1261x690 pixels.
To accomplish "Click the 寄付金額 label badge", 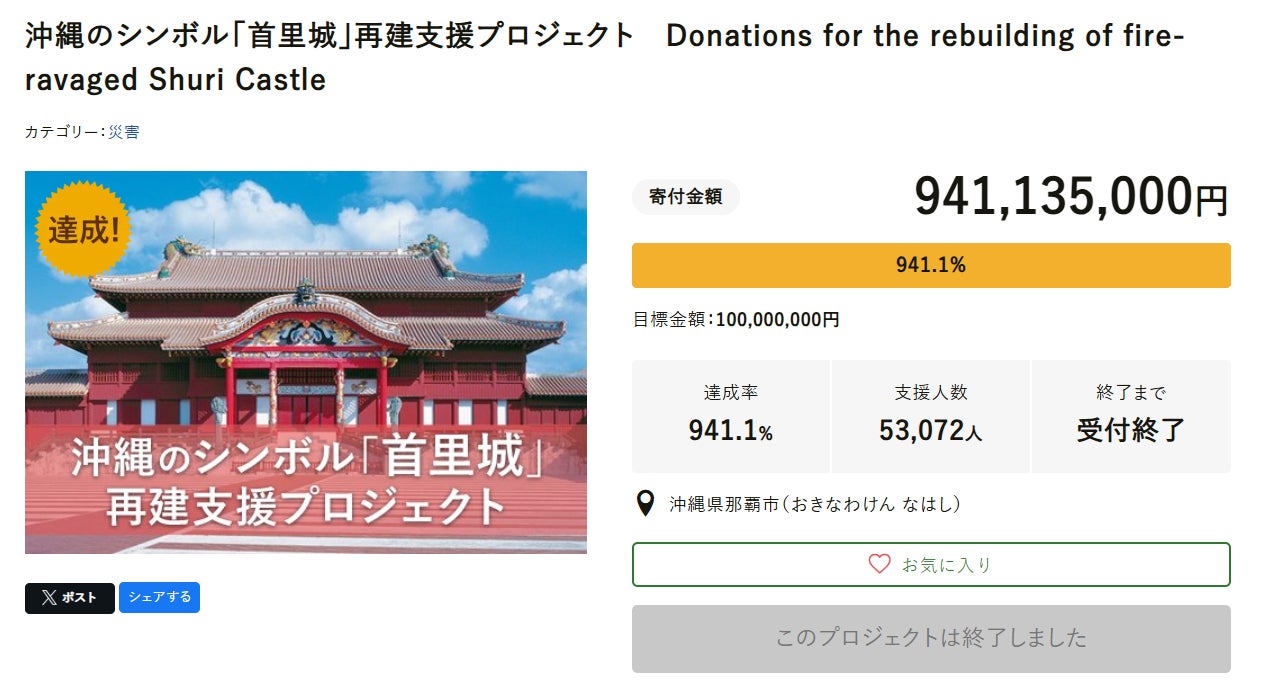I will click(685, 197).
